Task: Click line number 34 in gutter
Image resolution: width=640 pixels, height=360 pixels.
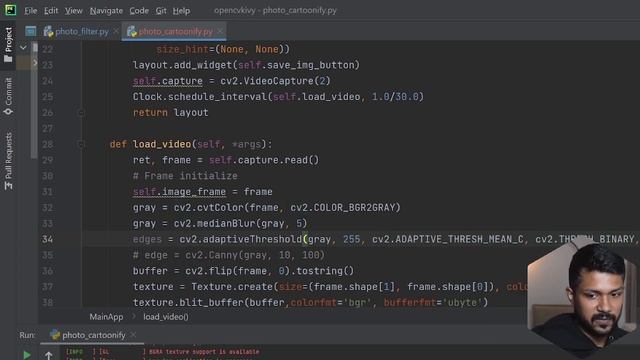Action: (47, 240)
